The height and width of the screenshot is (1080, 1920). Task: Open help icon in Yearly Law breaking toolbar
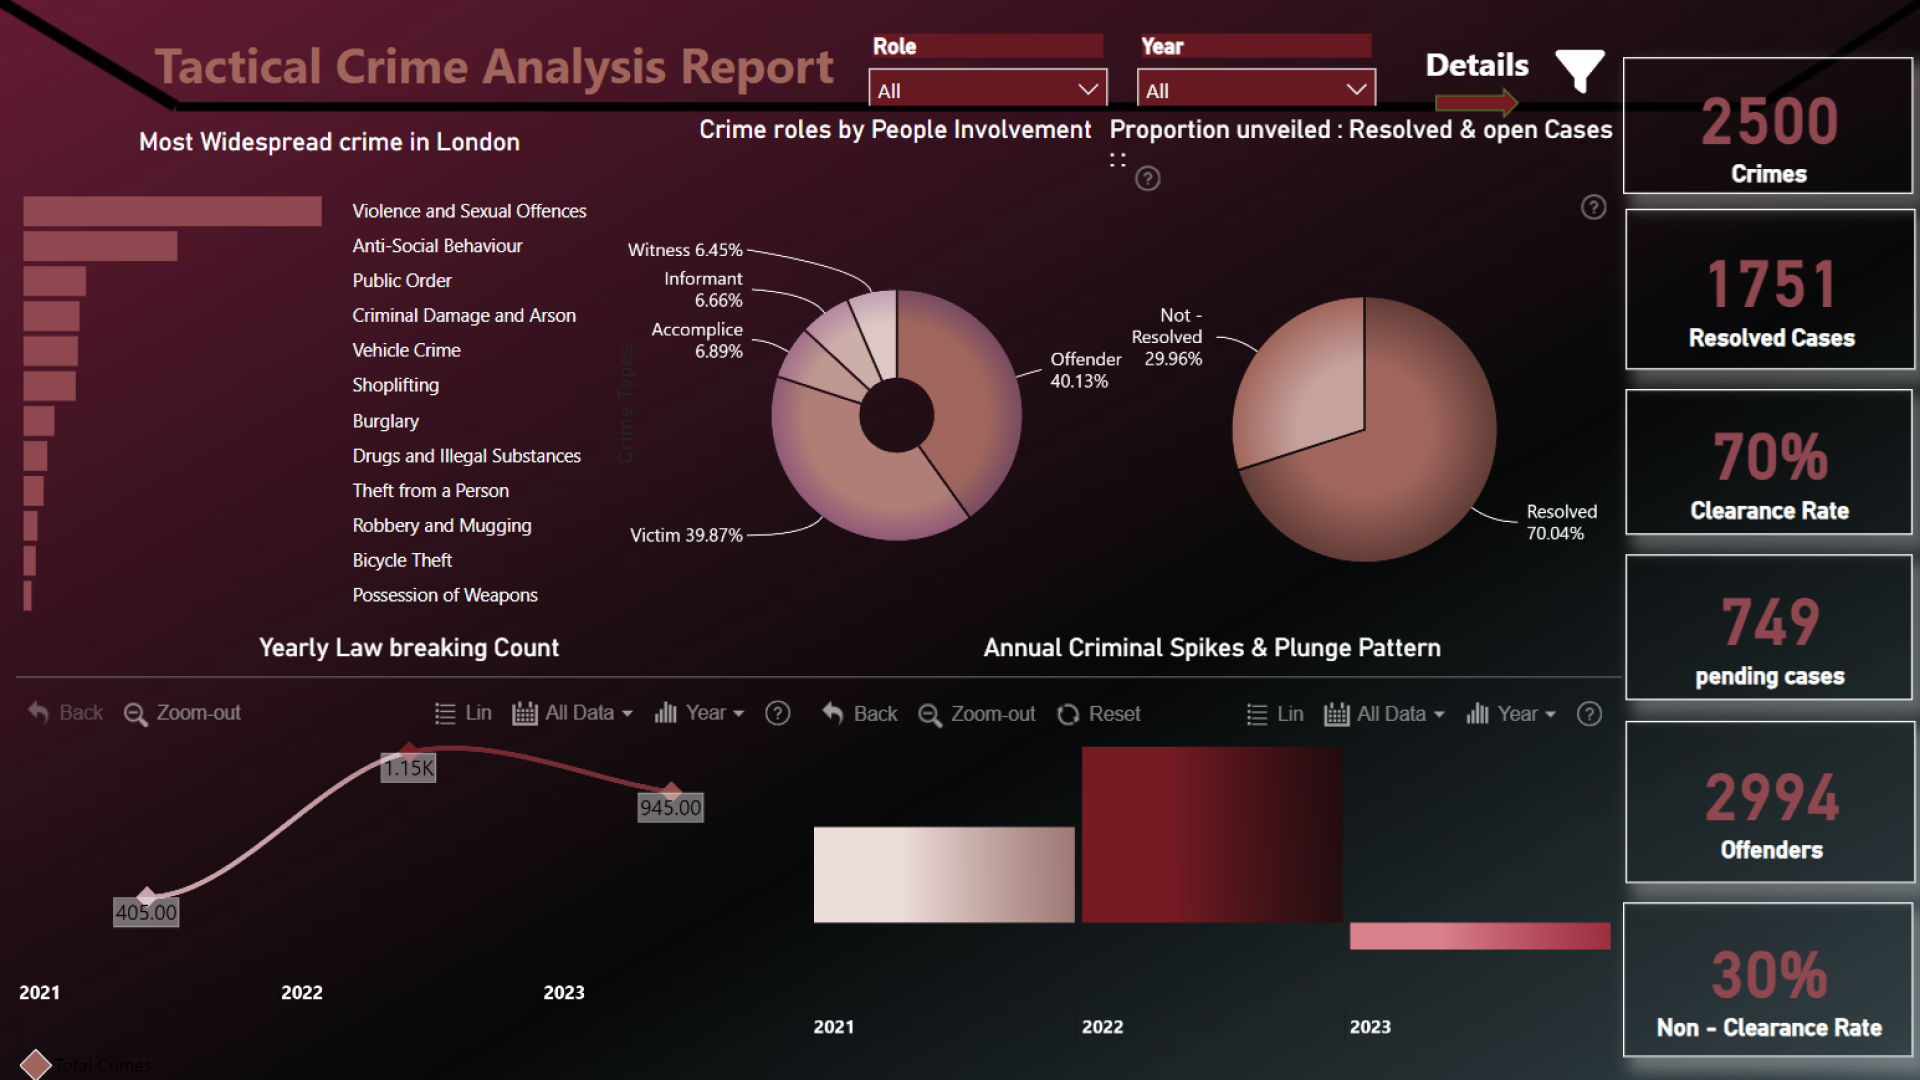pyautogui.click(x=778, y=713)
